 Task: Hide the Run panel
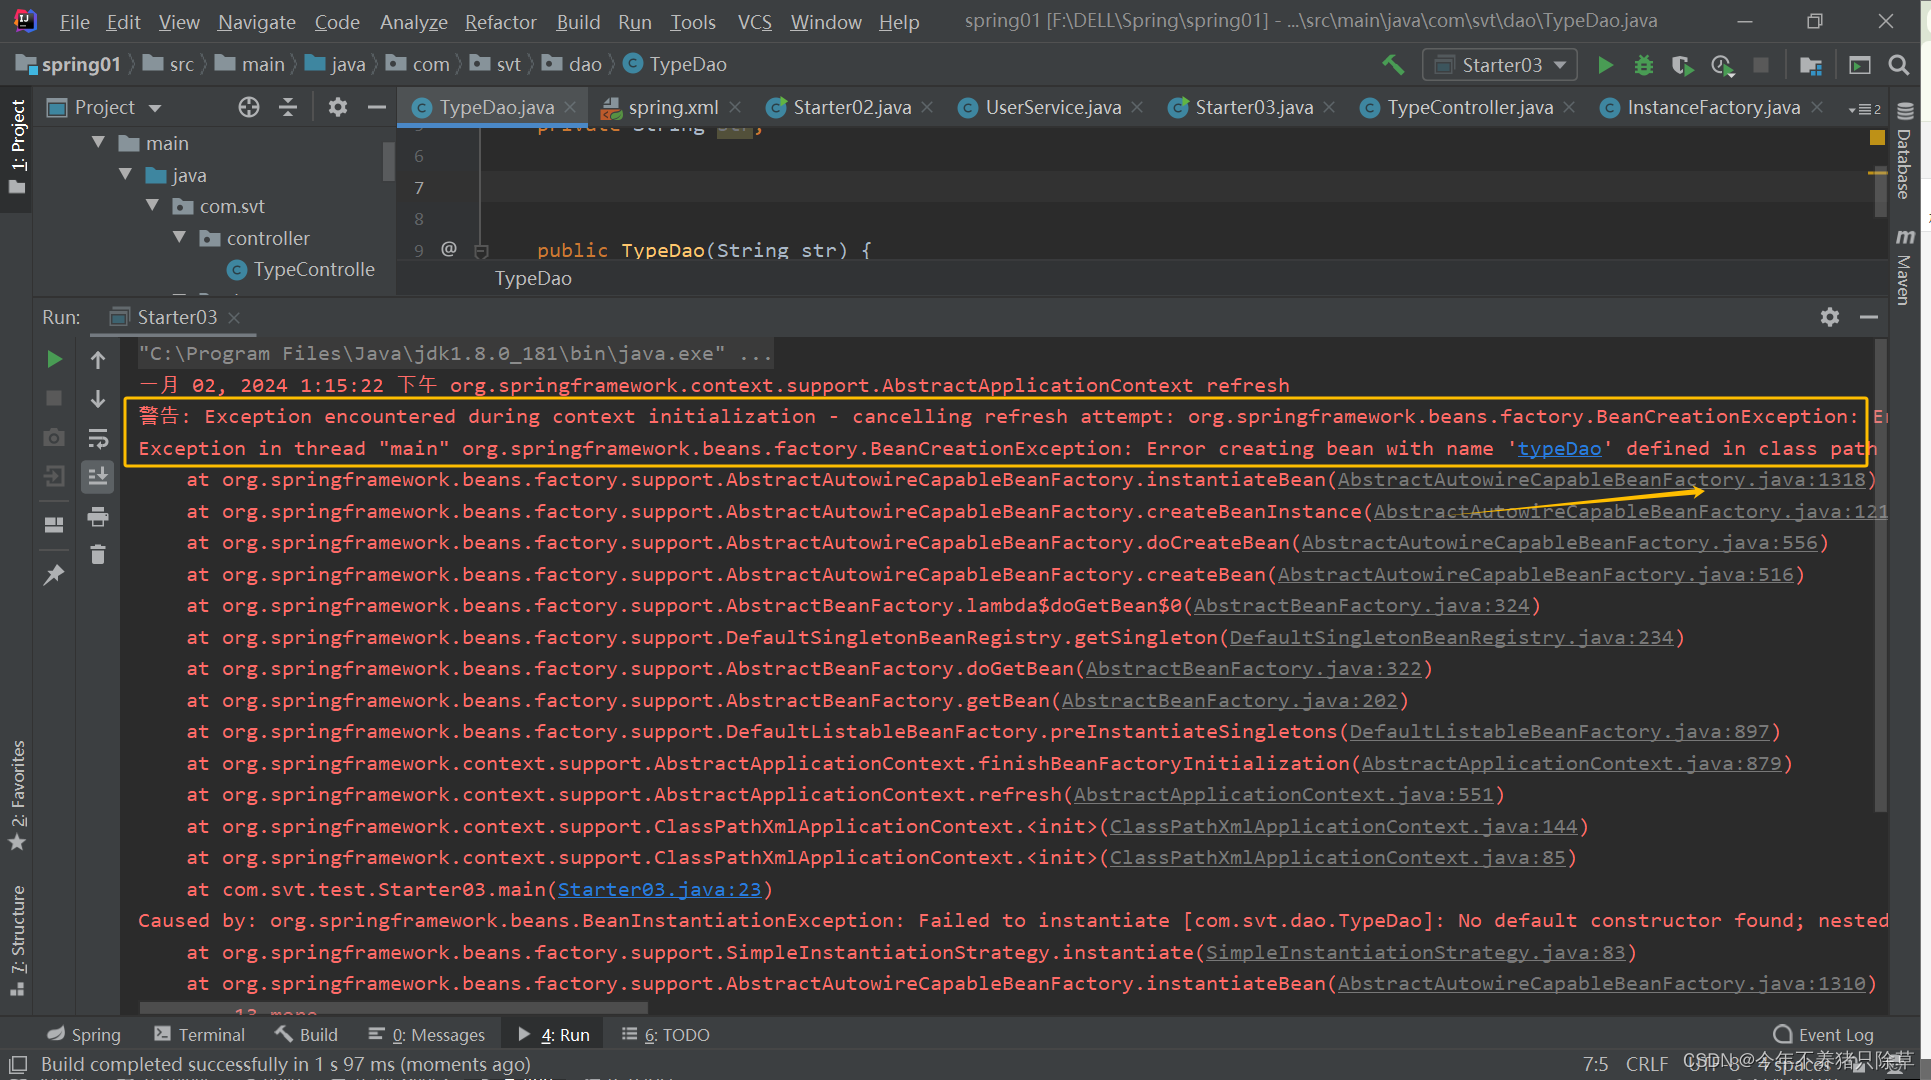(x=1868, y=317)
